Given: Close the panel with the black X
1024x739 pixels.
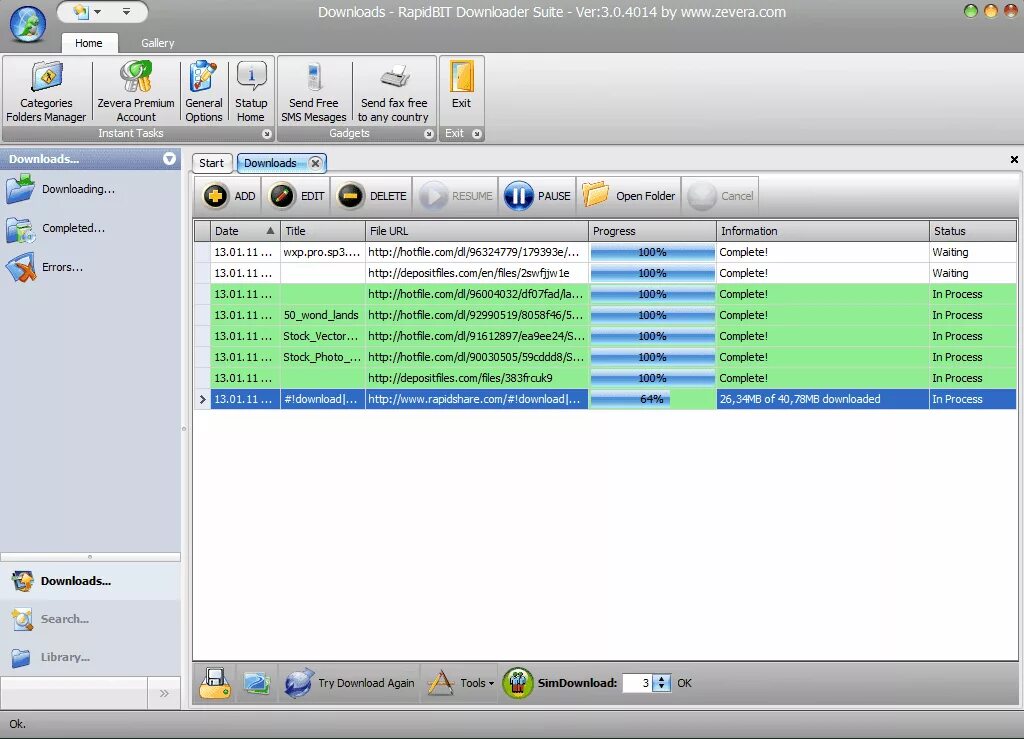Looking at the screenshot, I should tap(1014, 159).
